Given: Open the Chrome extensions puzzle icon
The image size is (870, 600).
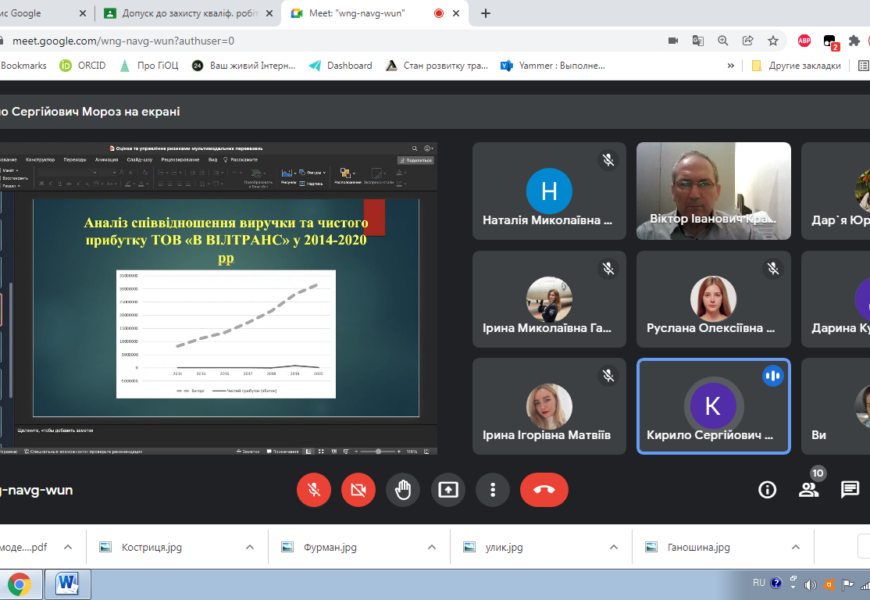Looking at the screenshot, I should click(x=854, y=41).
